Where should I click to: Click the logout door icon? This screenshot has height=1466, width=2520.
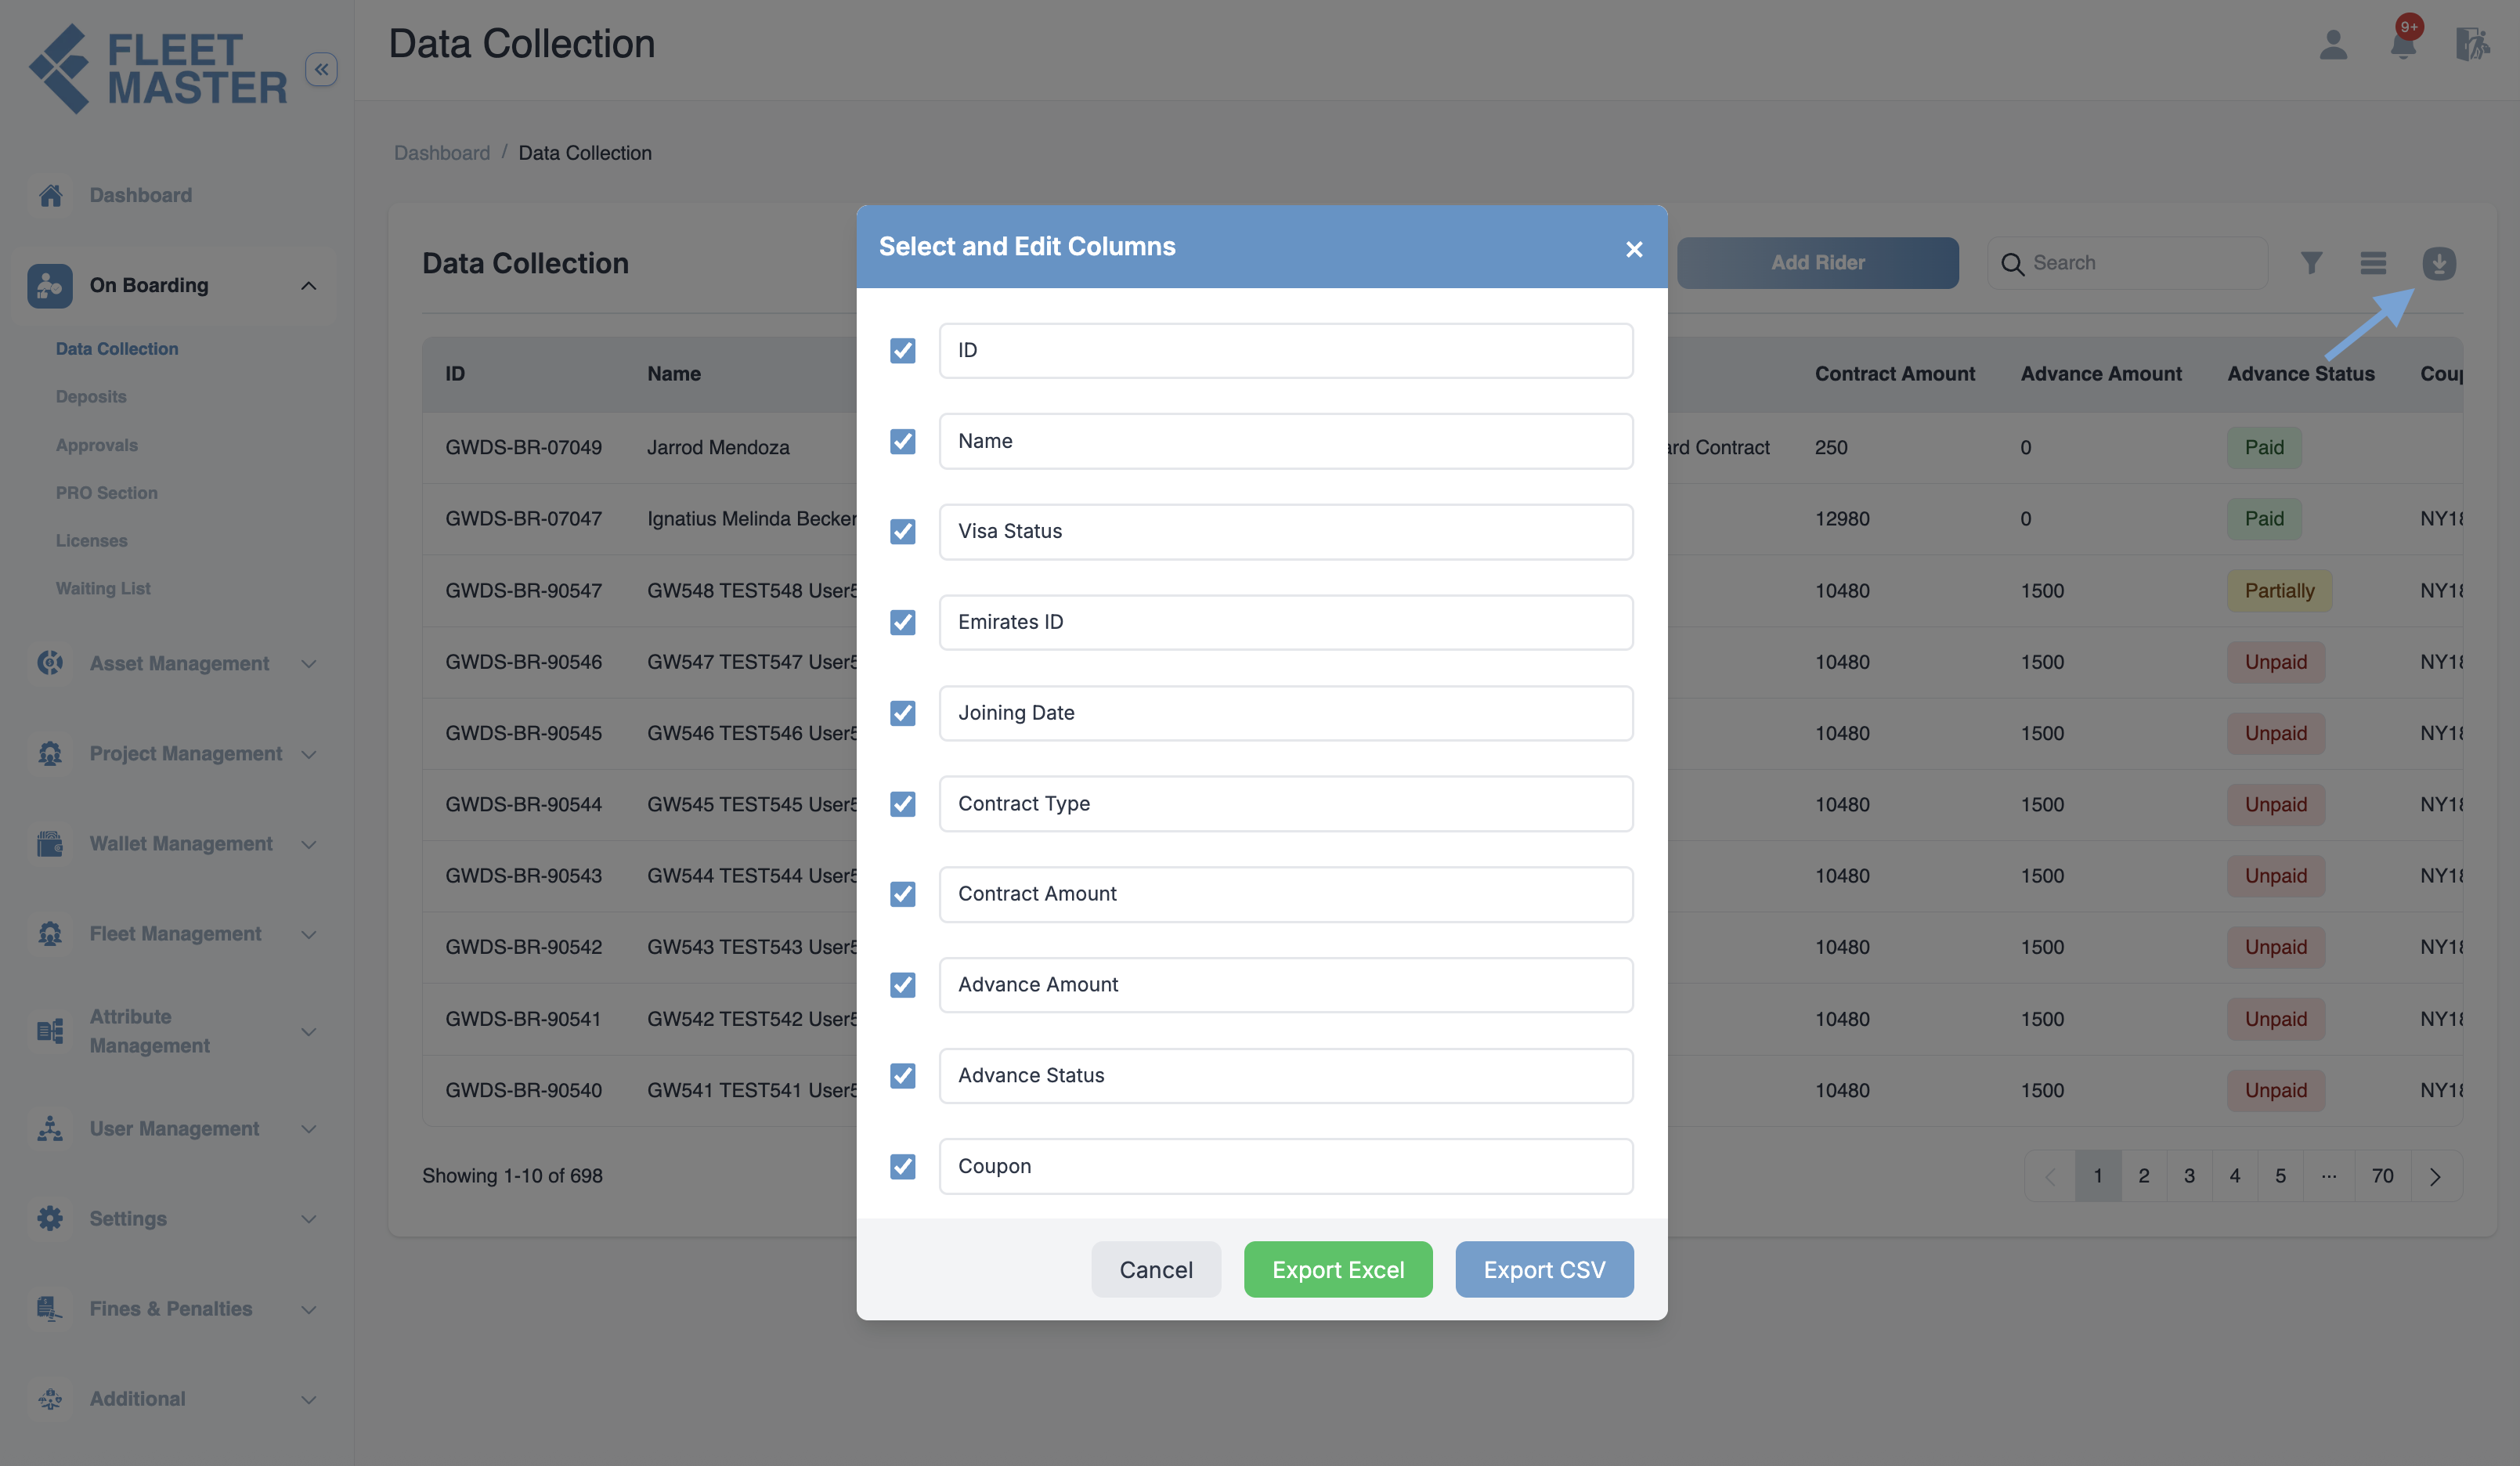tap(2472, 44)
